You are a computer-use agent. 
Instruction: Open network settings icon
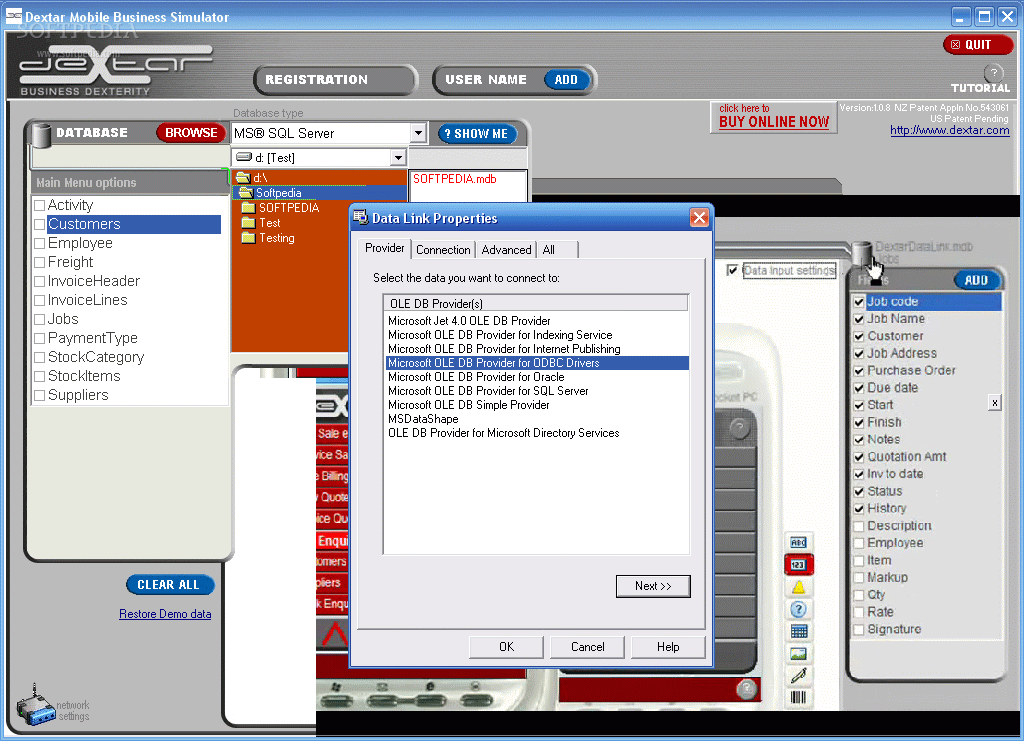[35, 706]
